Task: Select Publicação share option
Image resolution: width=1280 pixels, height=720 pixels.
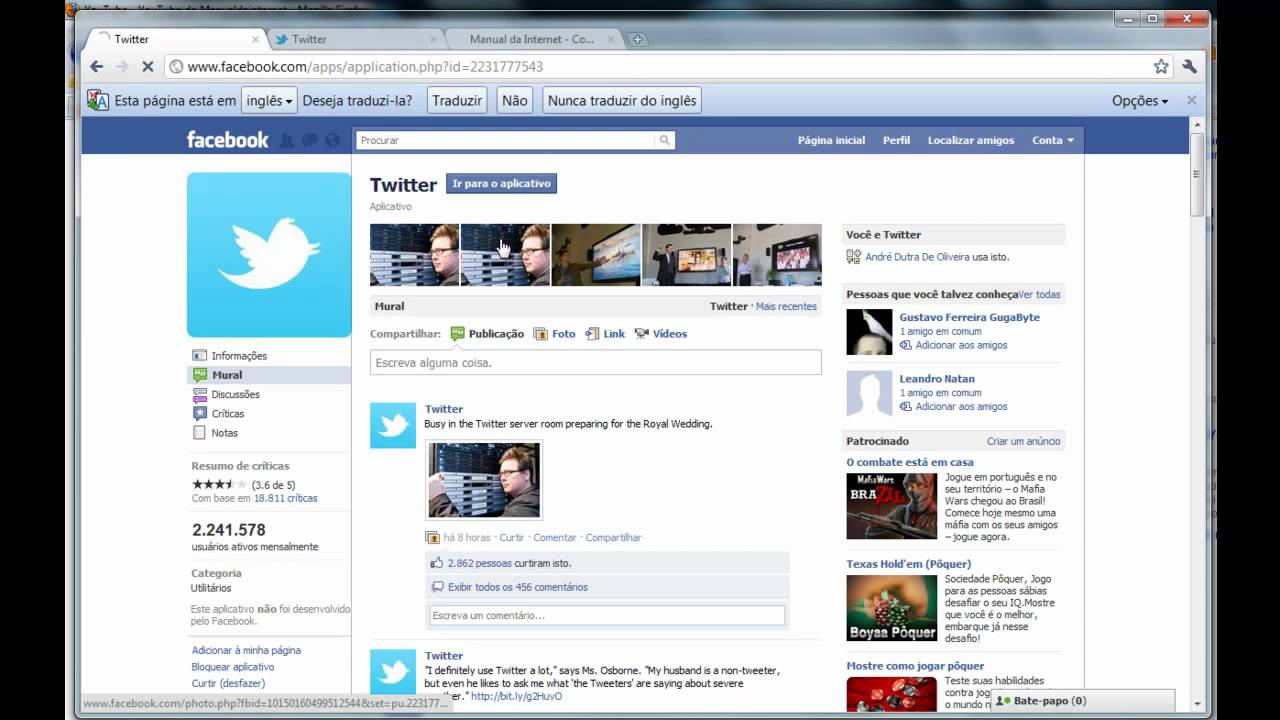Action: pyautogui.click(x=487, y=334)
